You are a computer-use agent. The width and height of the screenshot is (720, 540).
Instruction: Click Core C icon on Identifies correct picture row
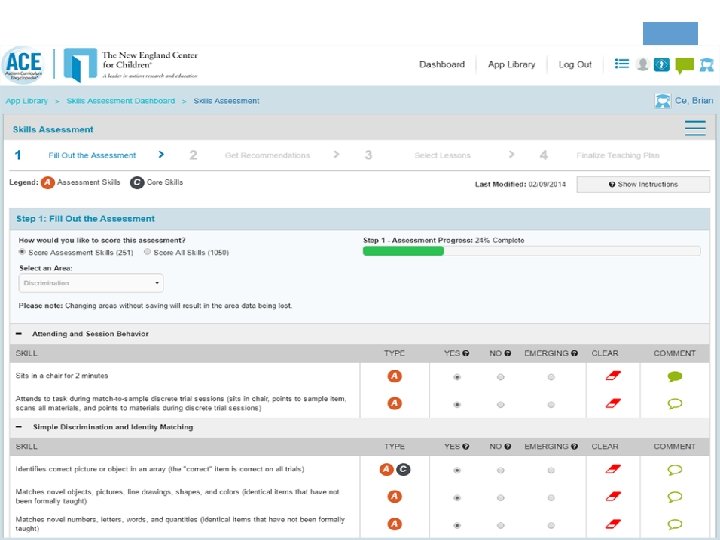click(403, 469)
